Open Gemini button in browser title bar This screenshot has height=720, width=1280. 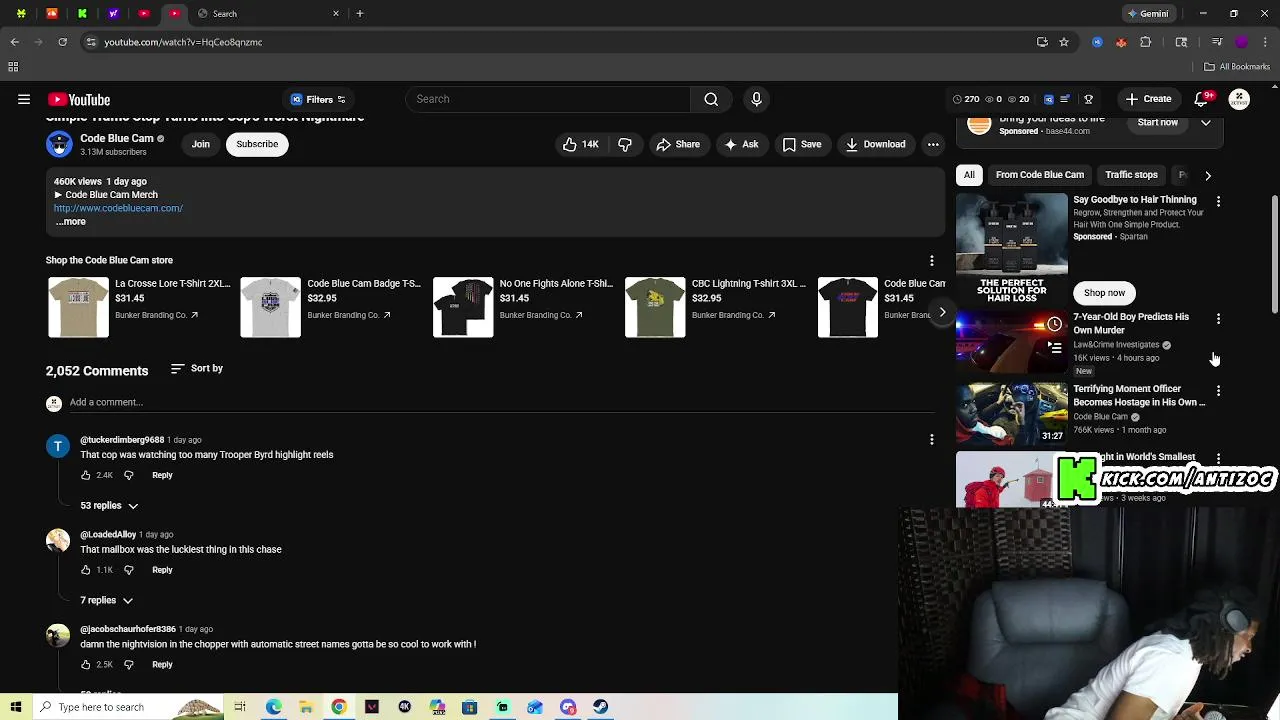pos(1148,14)
